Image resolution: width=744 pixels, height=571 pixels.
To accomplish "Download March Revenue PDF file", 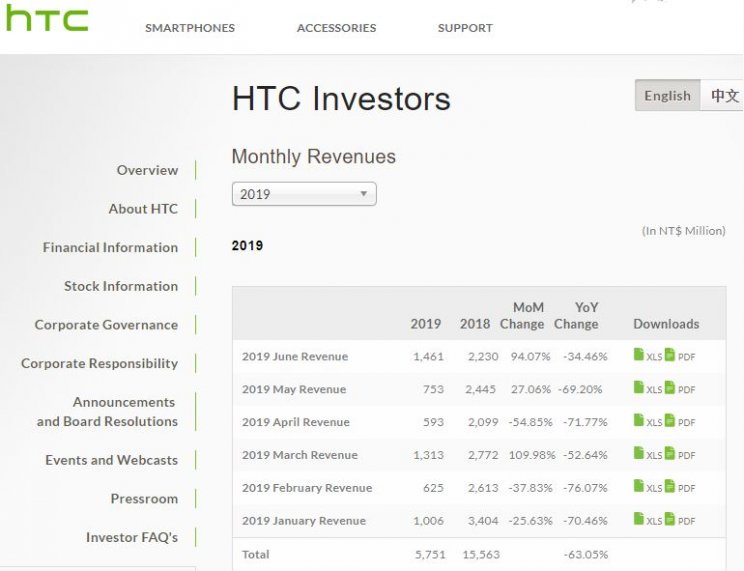I will [679, 454].
